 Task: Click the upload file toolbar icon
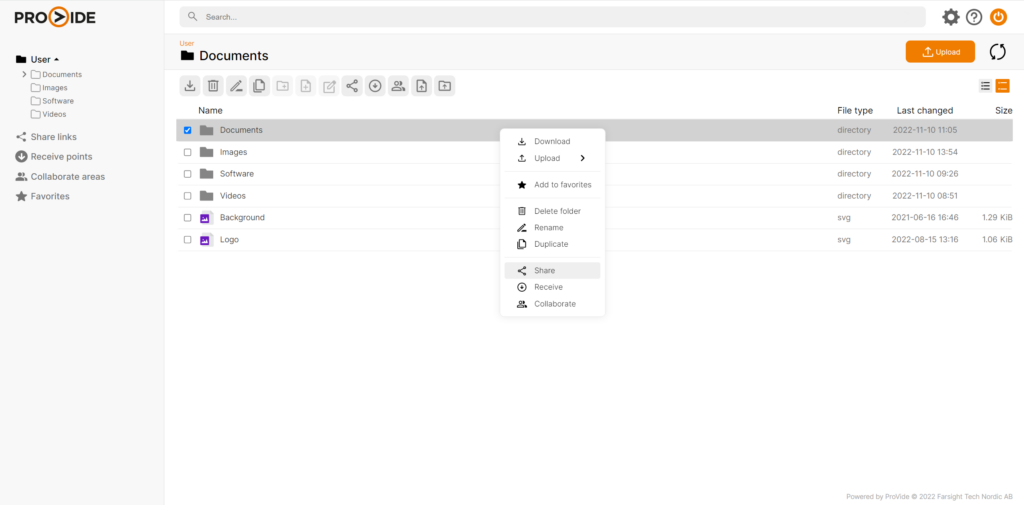click(421, 86)
